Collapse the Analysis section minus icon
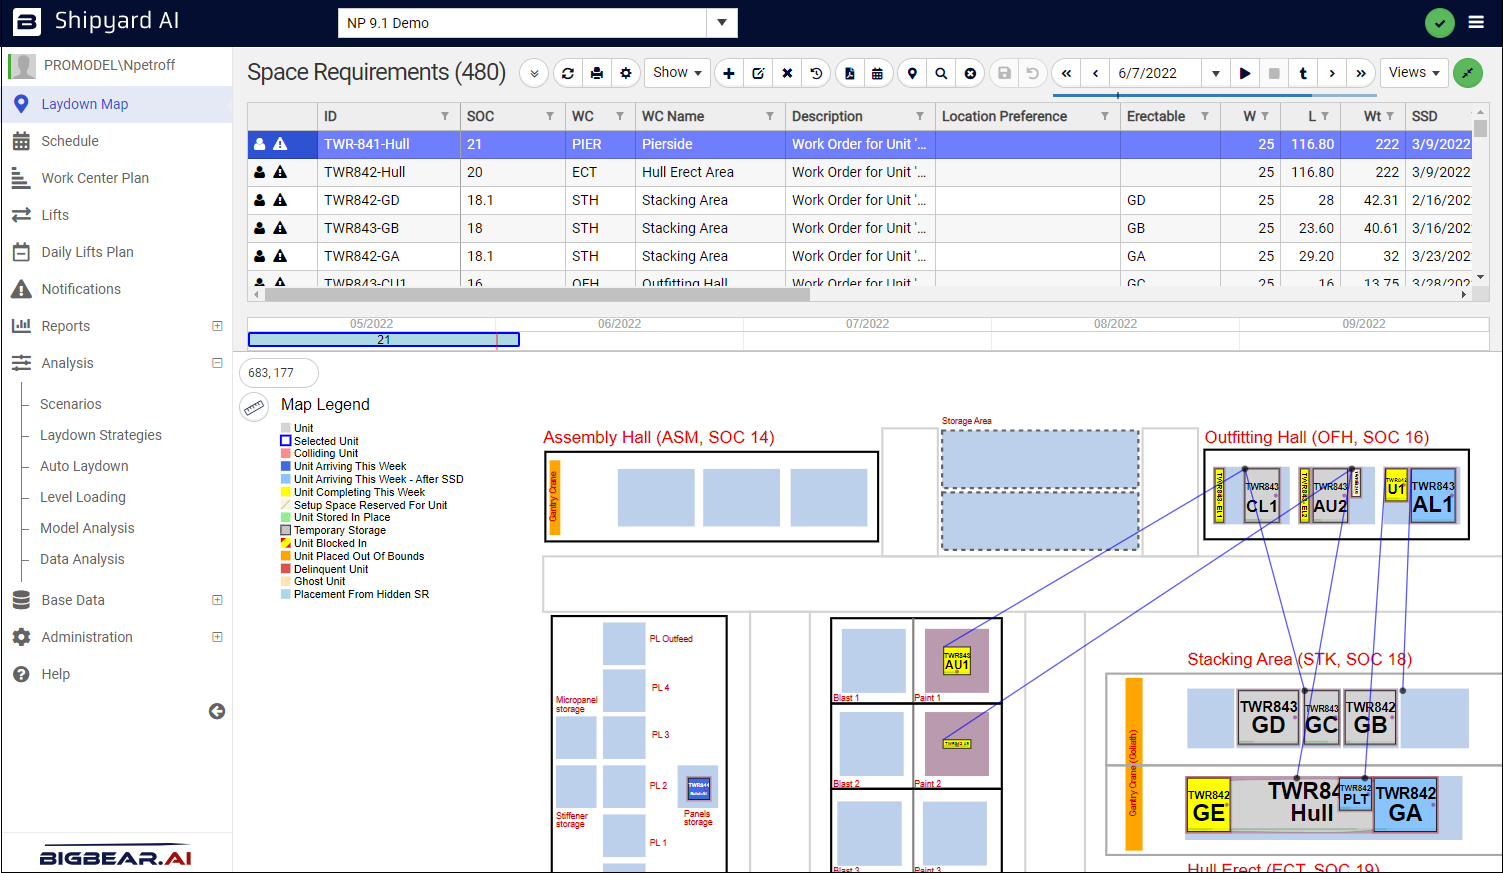Image resolution: width=1503 pixels, height=873 pixels. pyautogui.click(x=217, y=363)
